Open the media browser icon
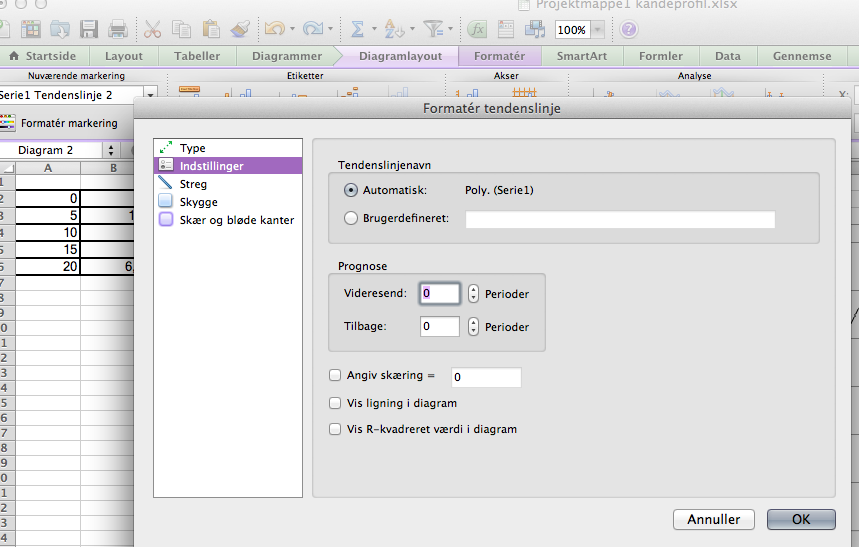The image size is (859, 547). [x=535, y=29]
